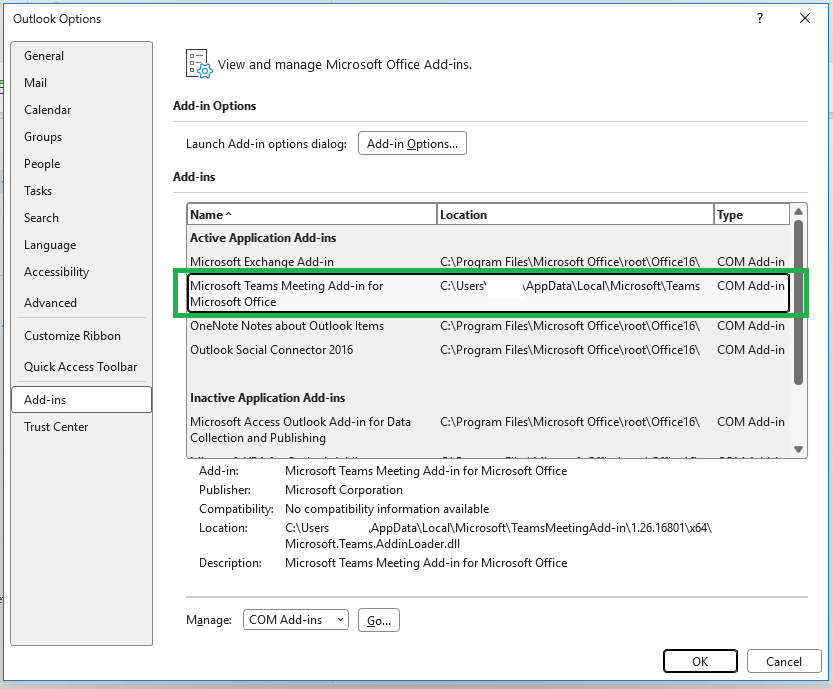Click the OneNote row location path
The height and width of the screenshot is (689, 833).
(570, 326)
